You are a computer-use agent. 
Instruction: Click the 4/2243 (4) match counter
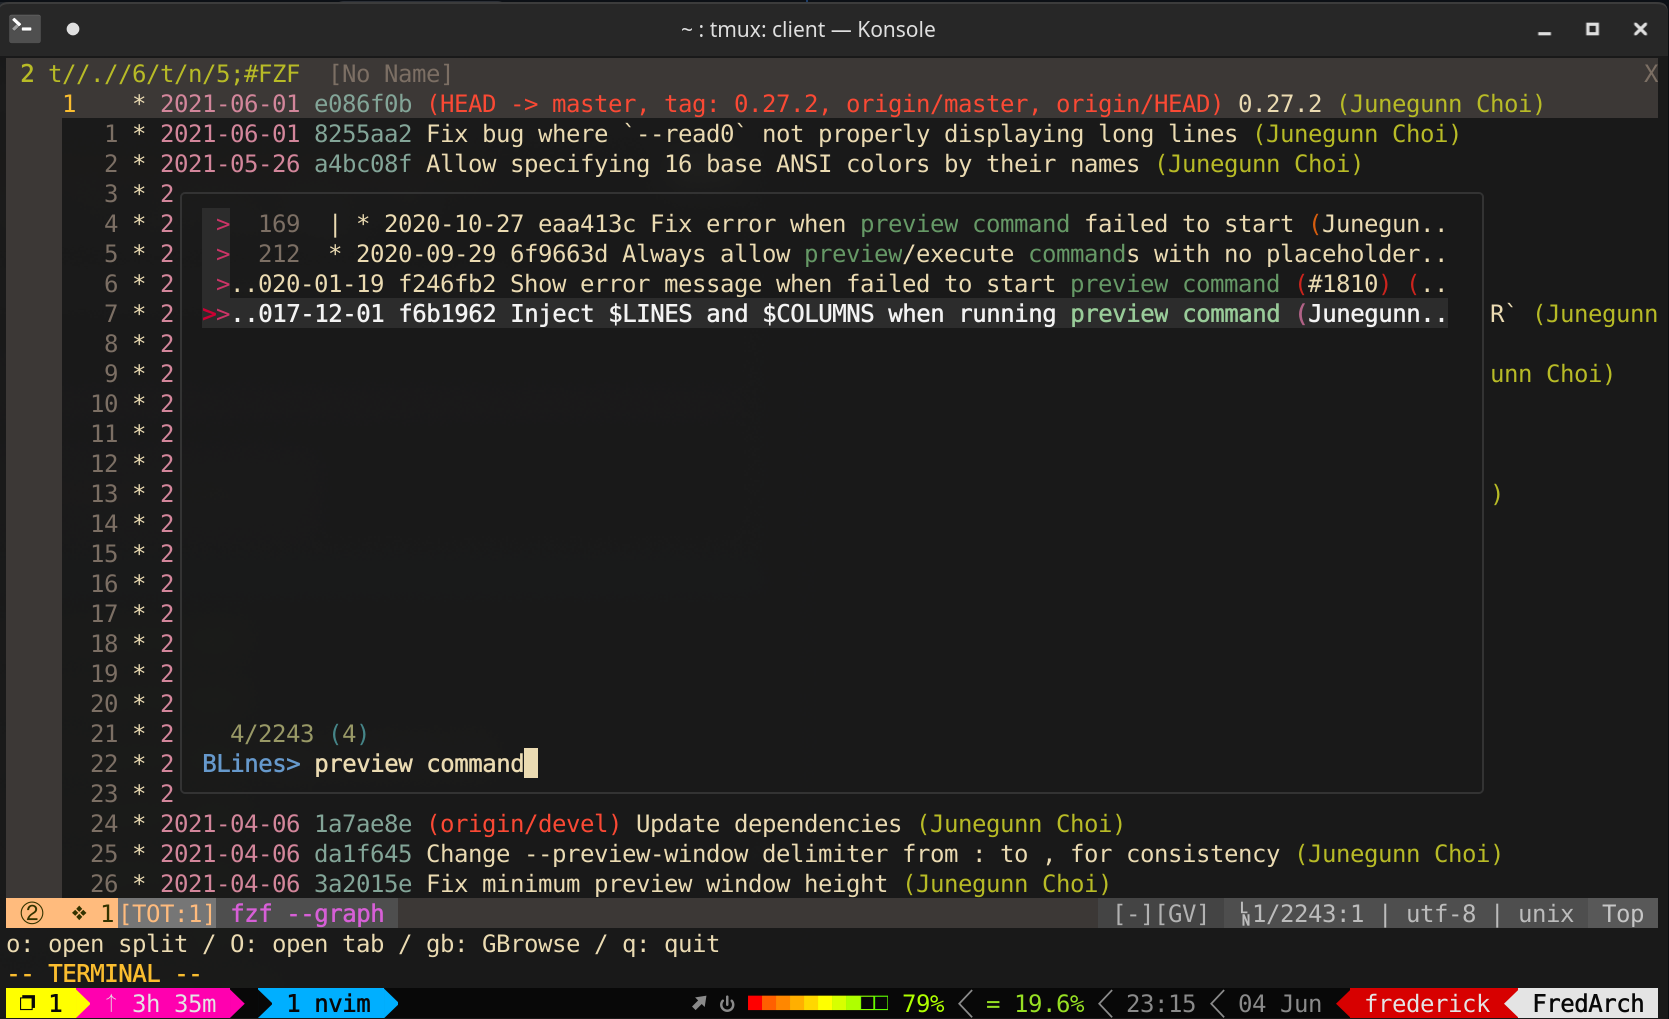(x=298, y=734)
